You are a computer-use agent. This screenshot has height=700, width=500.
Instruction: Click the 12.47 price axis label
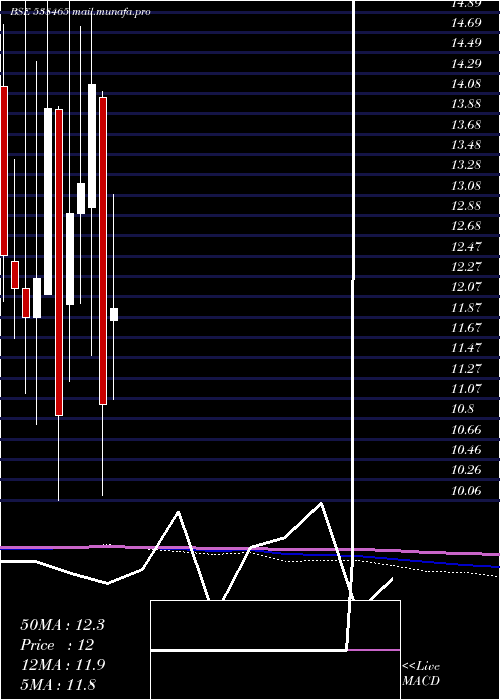tap(466, 246)
